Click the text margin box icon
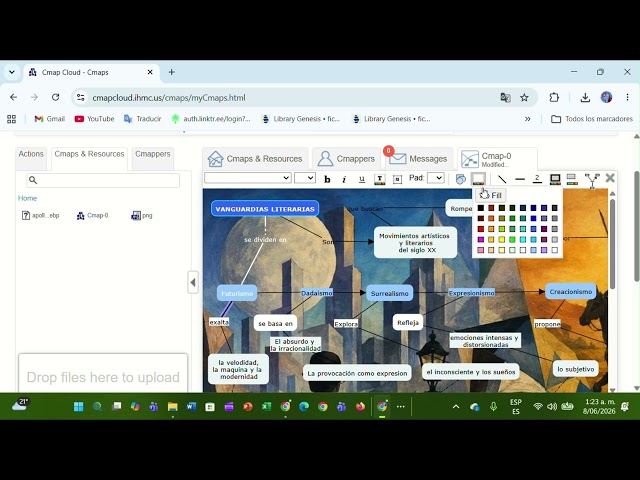 (397, 179)
